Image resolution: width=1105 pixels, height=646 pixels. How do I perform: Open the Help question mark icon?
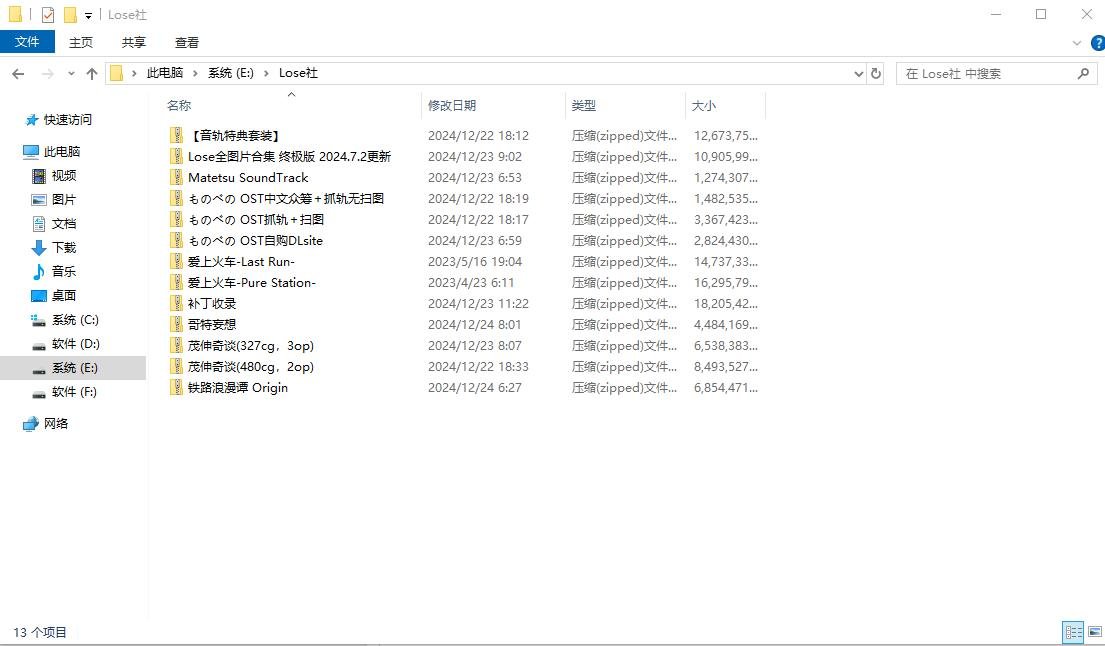[1097, 43]
